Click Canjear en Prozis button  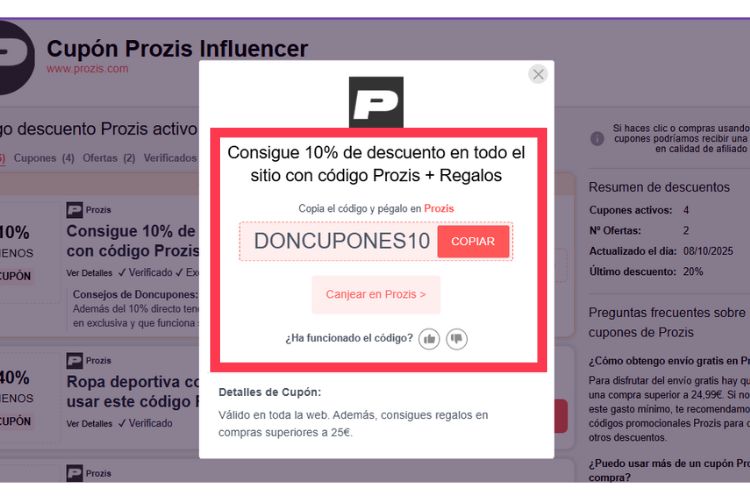click(376, 294)
